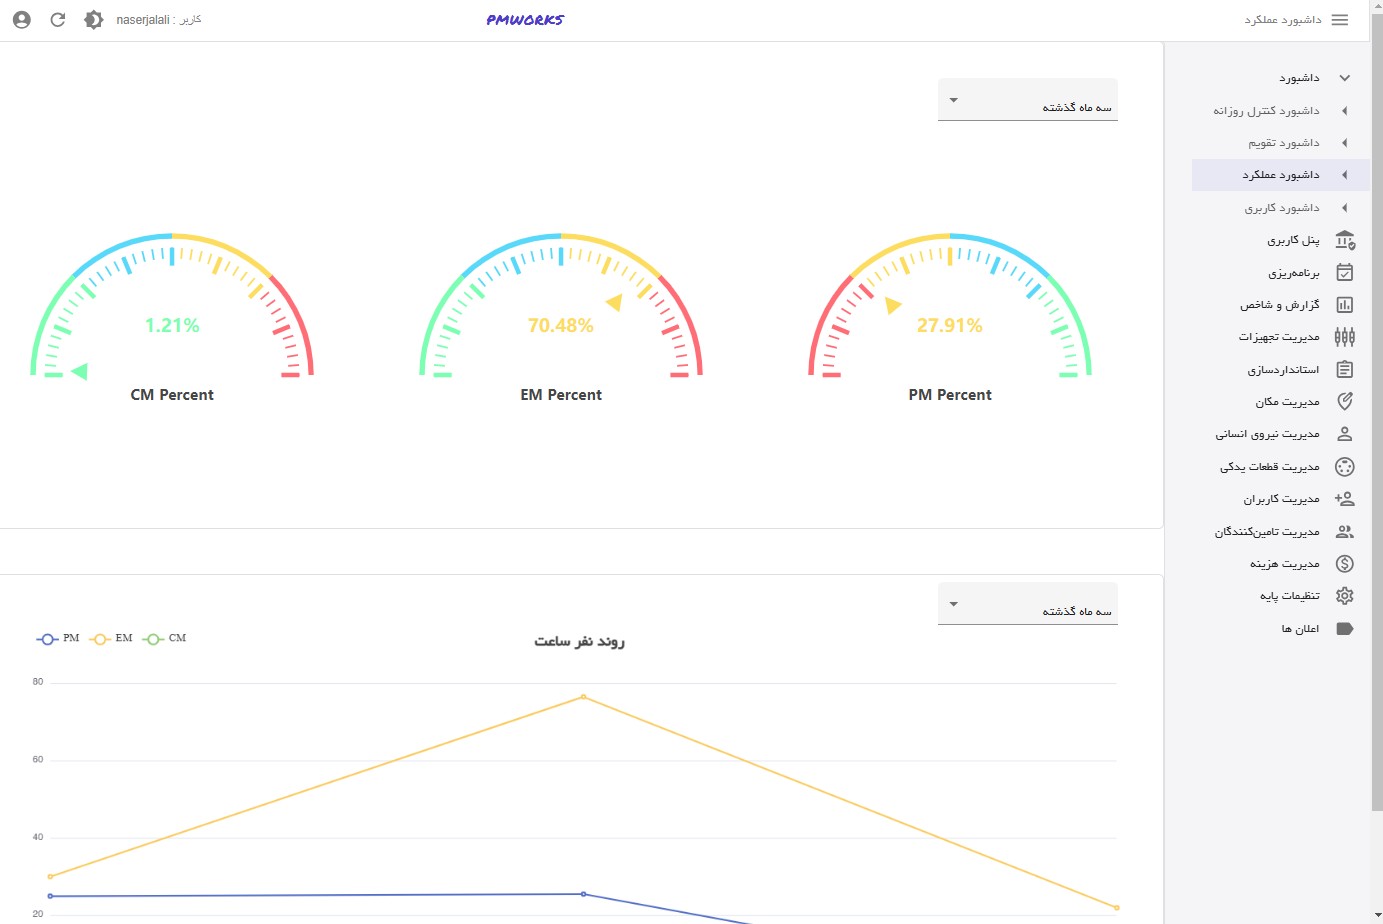
Task: Click the PMWORKS logo link
Action: 525,20
